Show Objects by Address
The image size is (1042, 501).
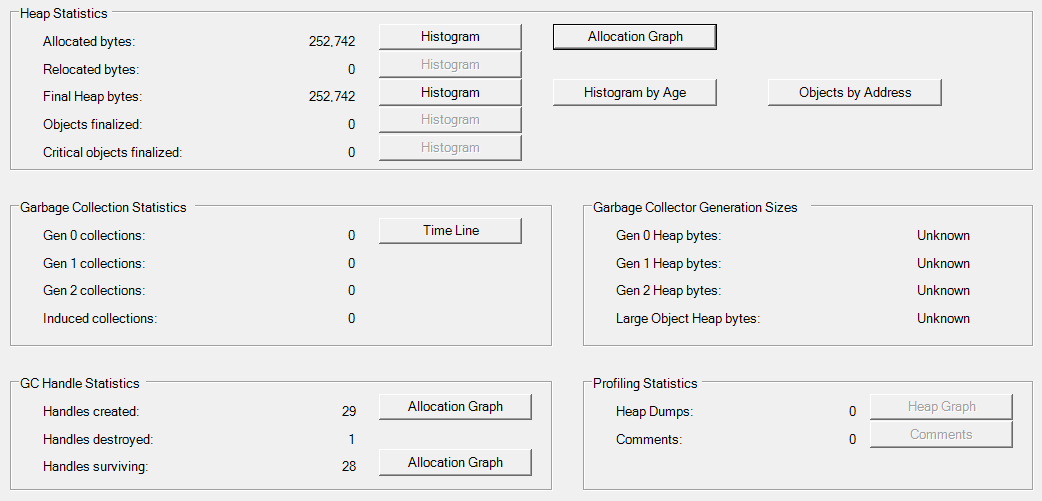point(855,92)
